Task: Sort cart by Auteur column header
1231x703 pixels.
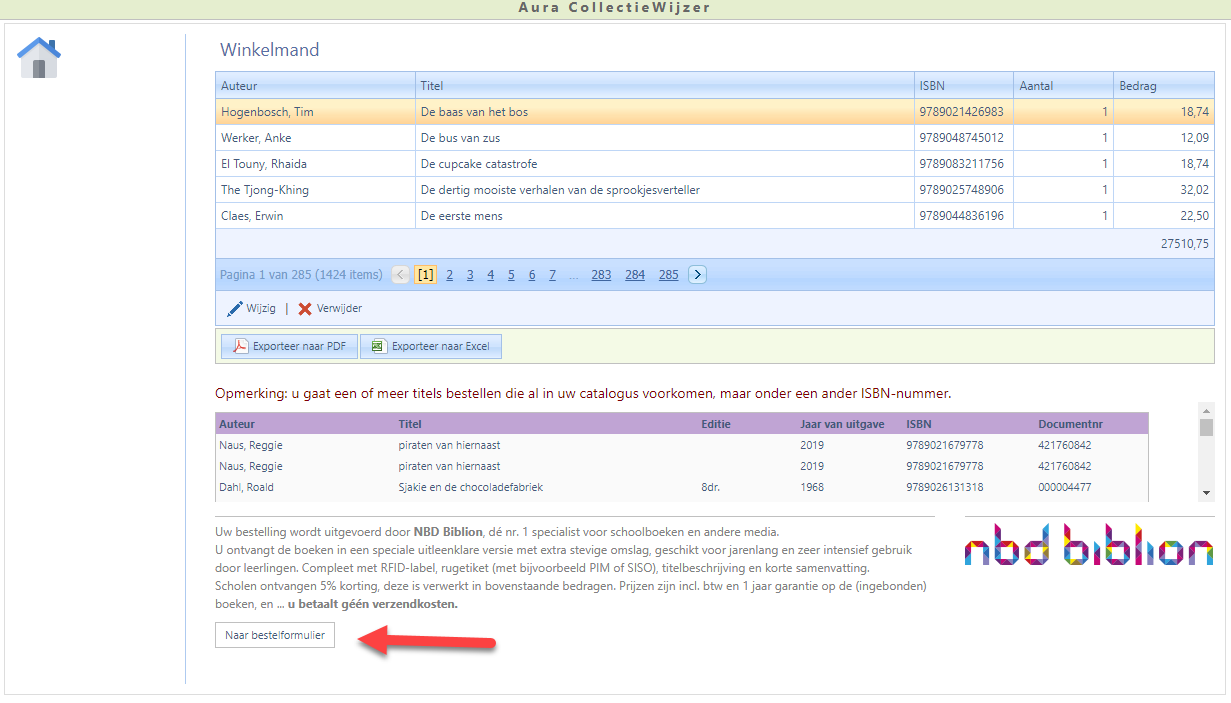Action: (239, 86)
